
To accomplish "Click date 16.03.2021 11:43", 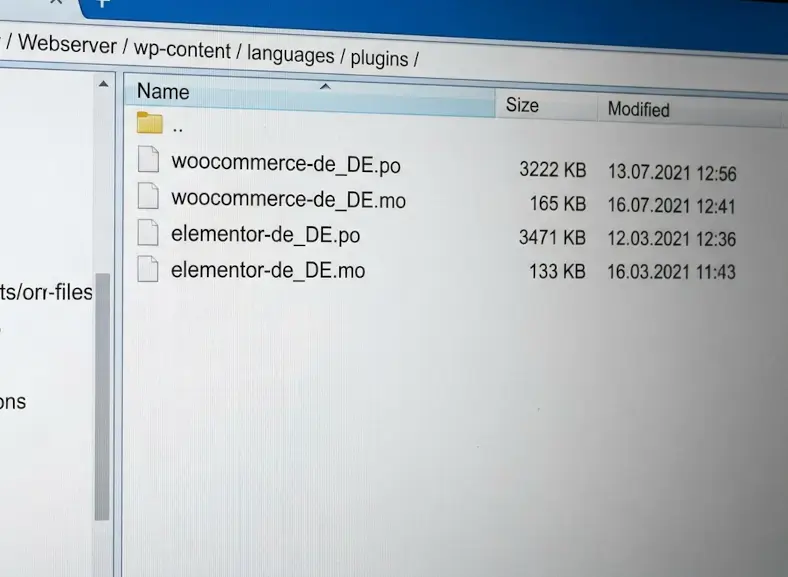I will pos(671,272).
